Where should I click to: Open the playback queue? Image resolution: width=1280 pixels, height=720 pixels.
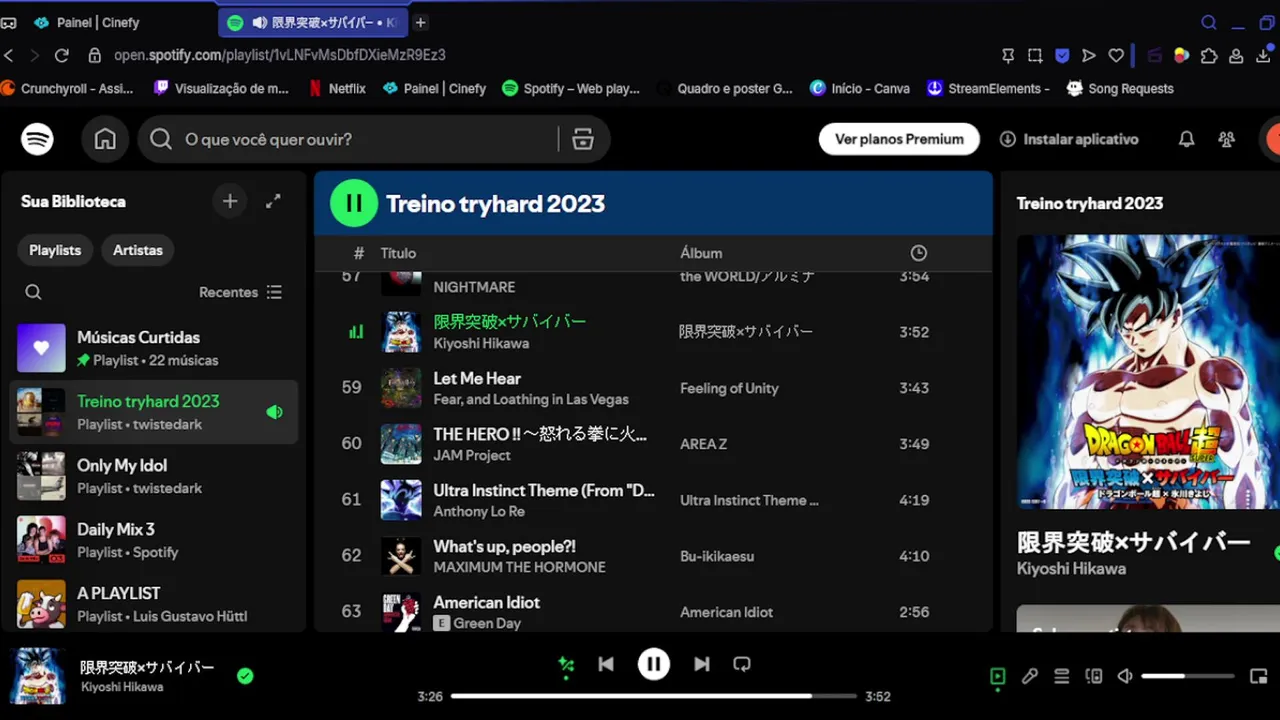click(x=1061, y=677)
